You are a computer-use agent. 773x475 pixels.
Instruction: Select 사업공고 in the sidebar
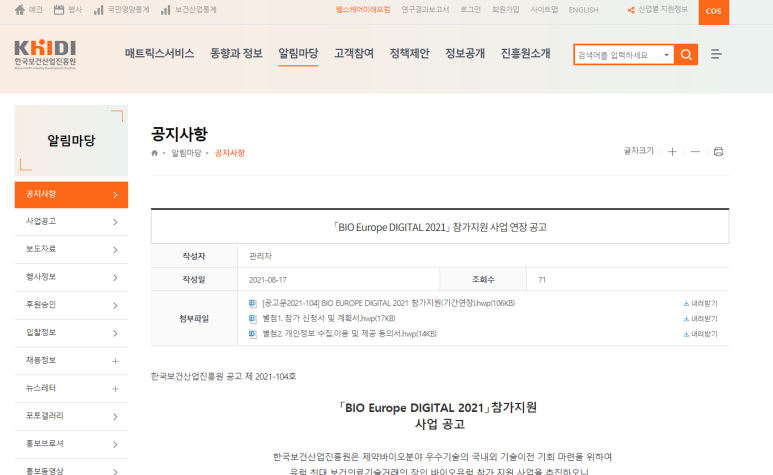(71, 222)
